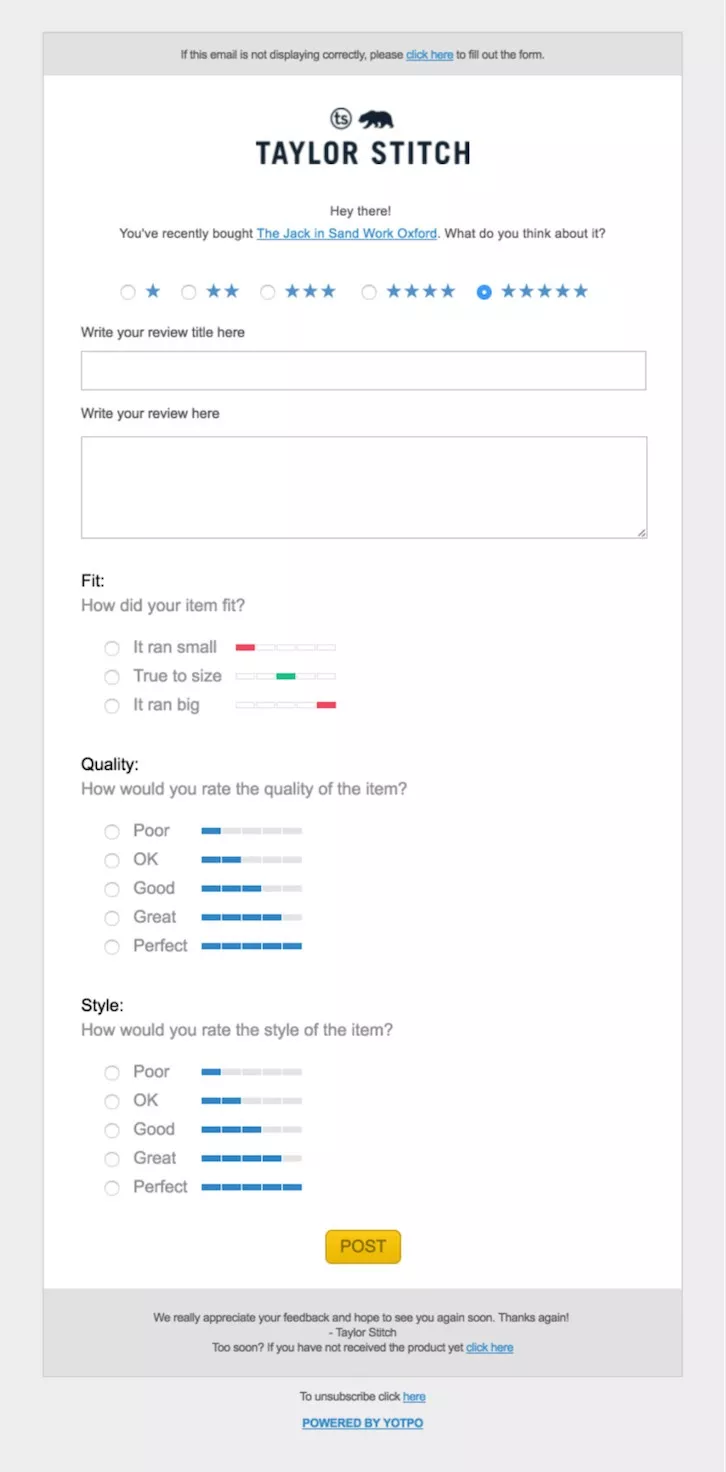The image size is (726, 1472).
Task: Click the two stars rating icon
Action: pyautogui.click(x=223, y=292)
